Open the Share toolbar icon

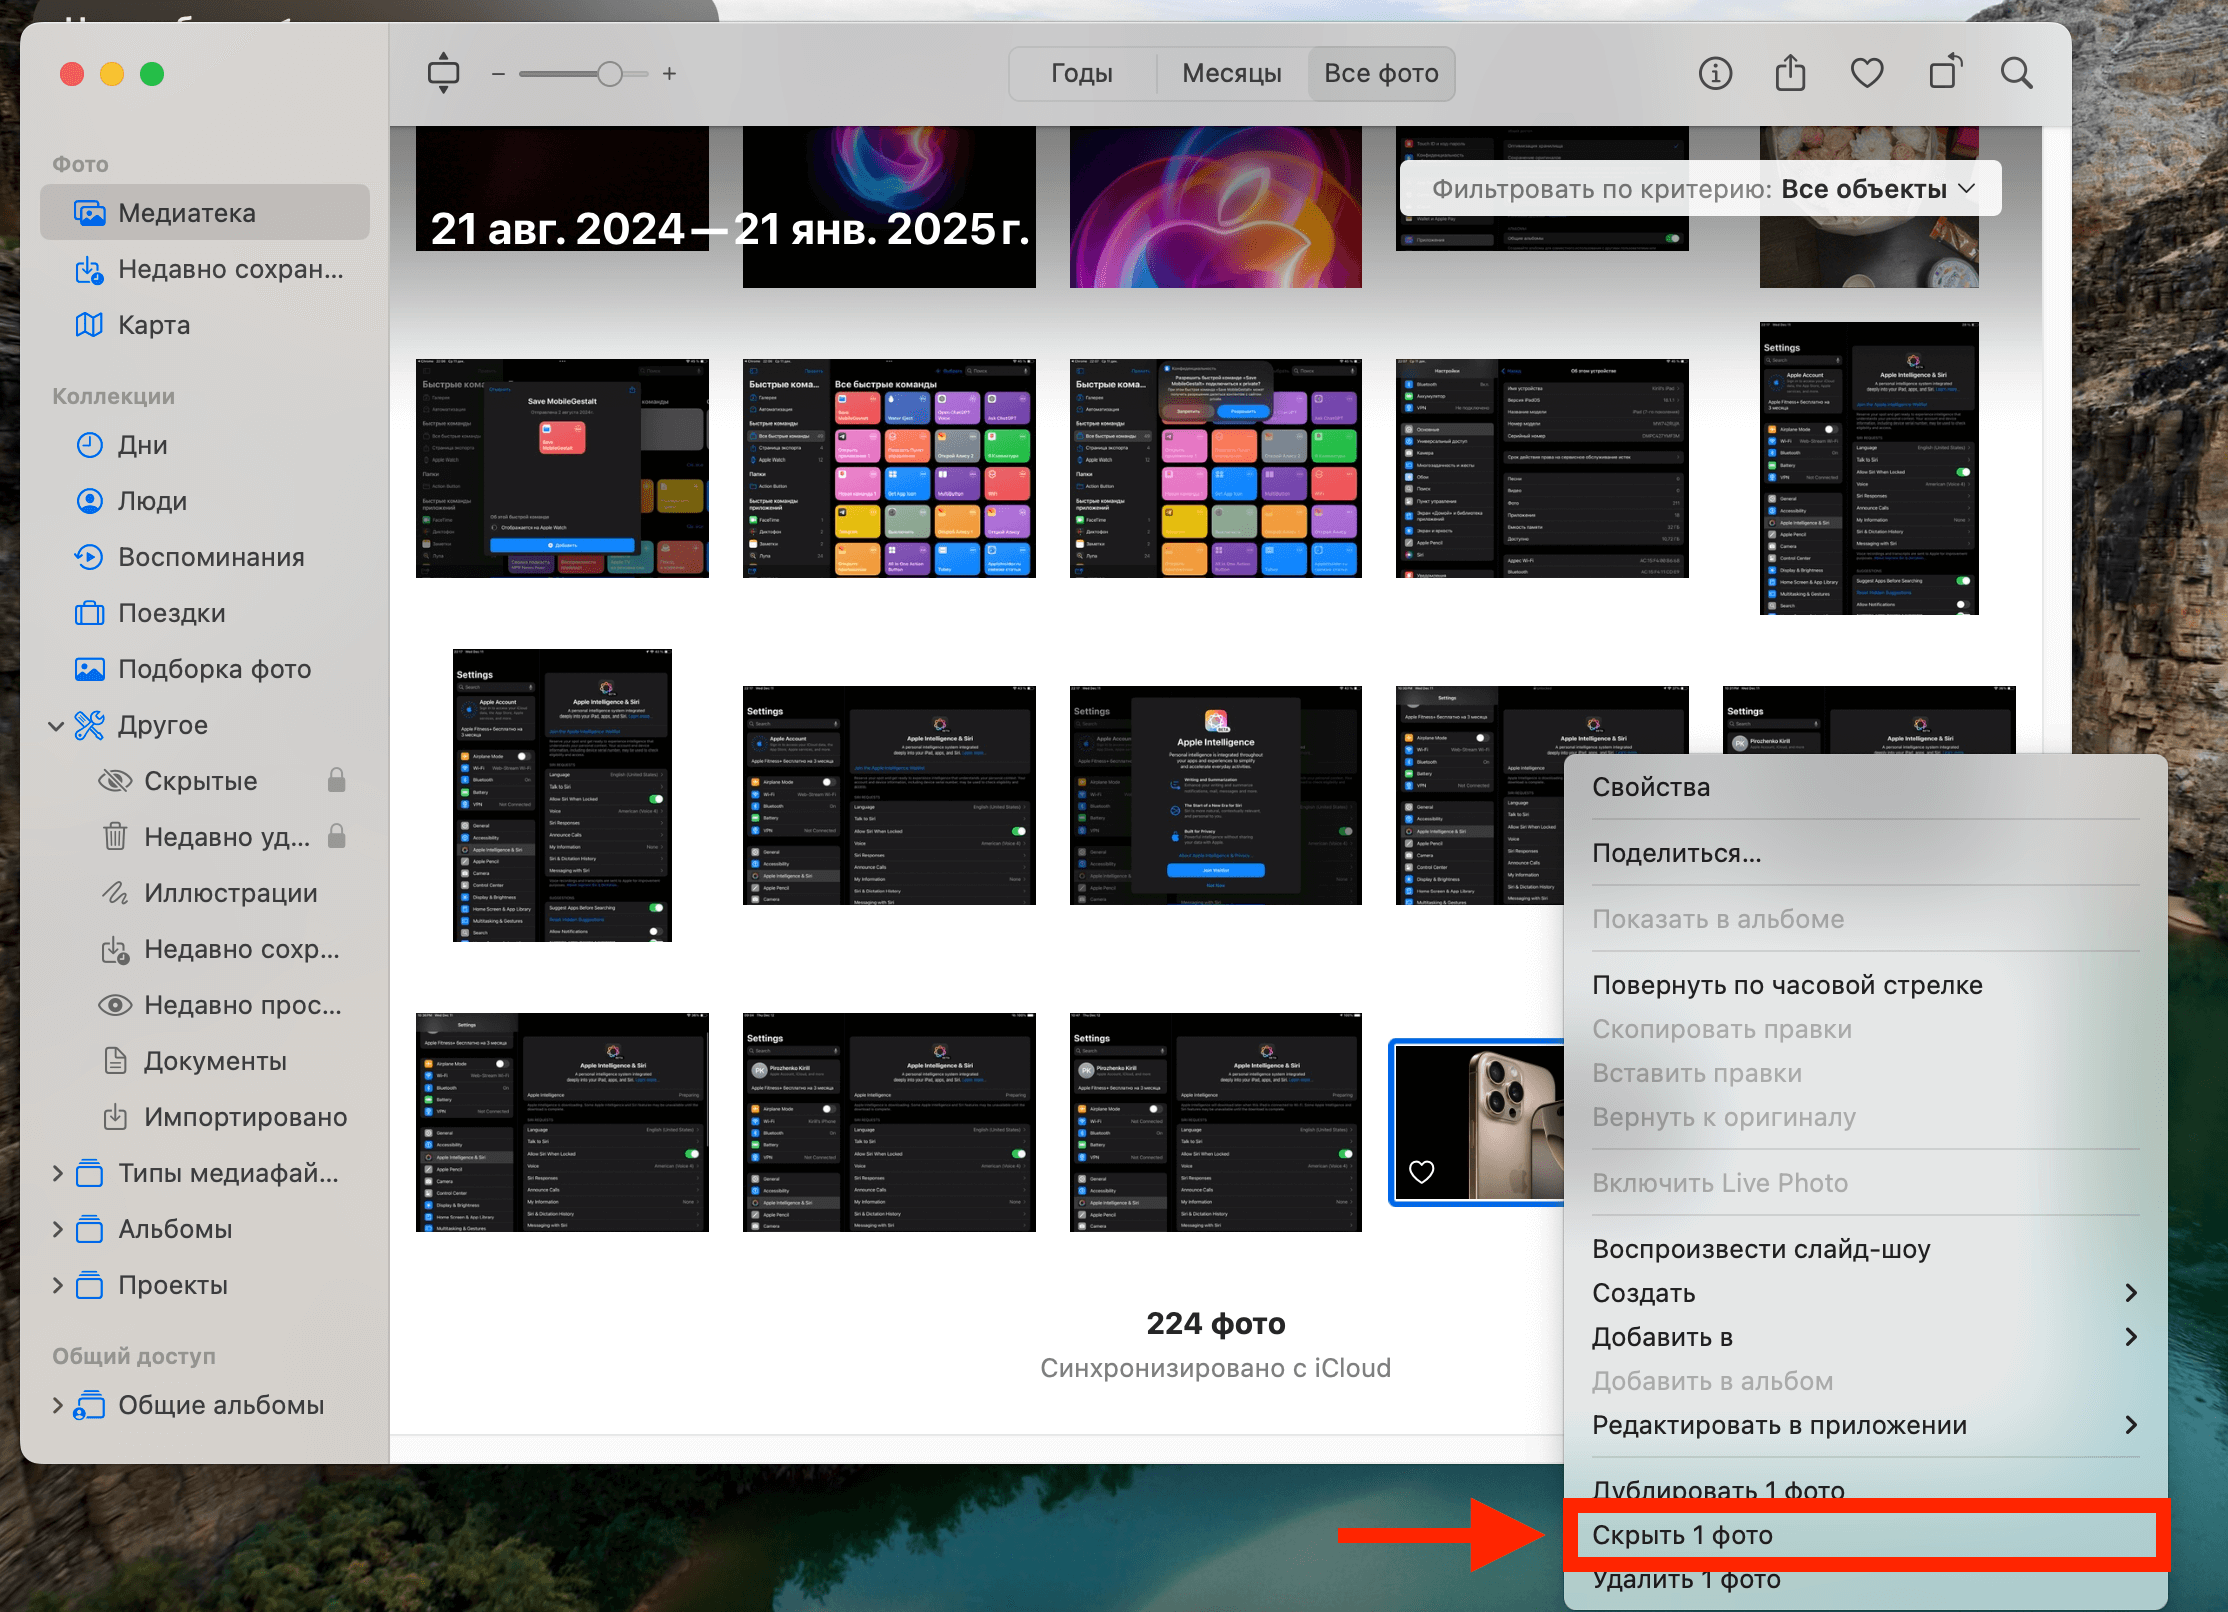[1790, 73]
